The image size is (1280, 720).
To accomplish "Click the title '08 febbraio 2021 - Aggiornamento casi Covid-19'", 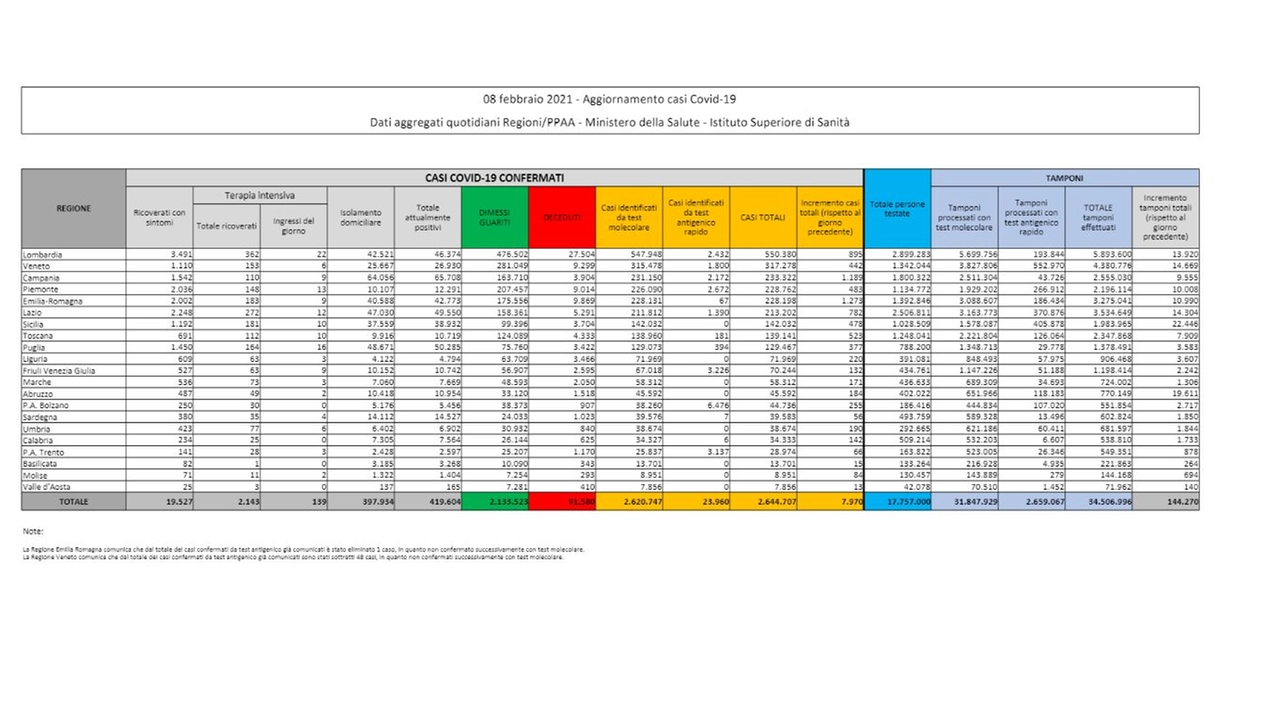I will pos(610,102).
